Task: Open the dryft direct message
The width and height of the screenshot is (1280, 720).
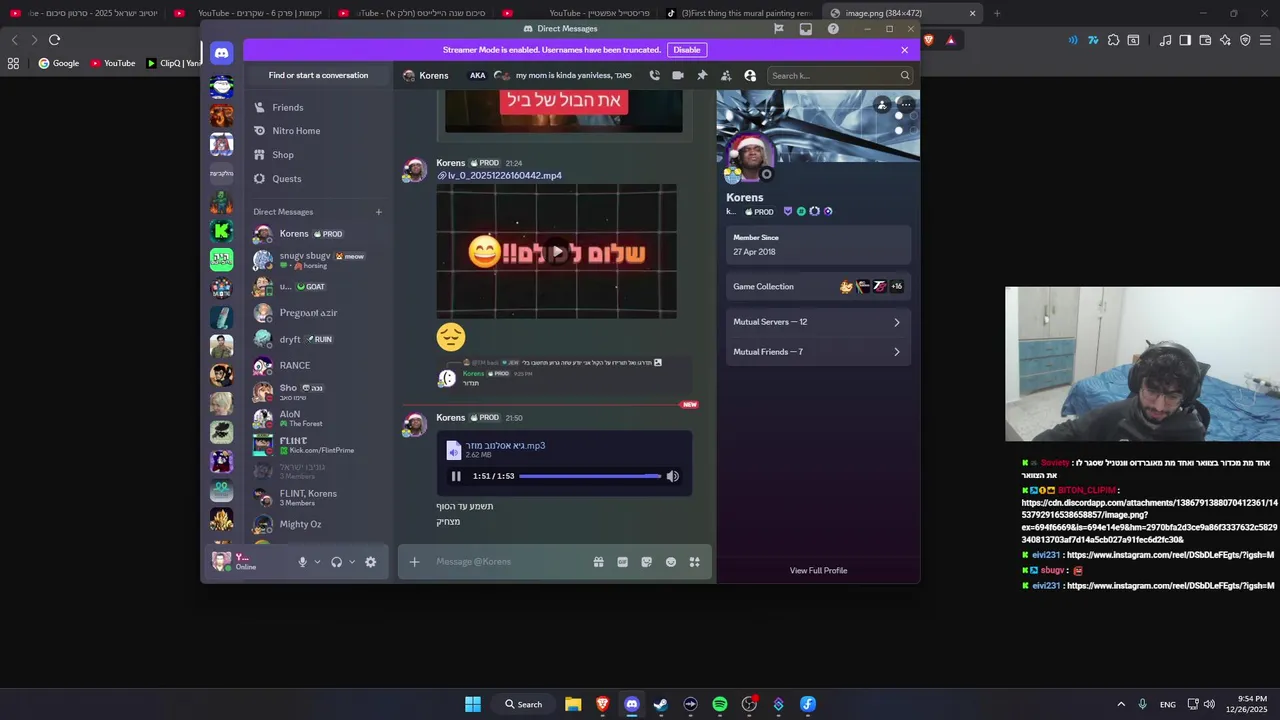Action: (318, 339)
